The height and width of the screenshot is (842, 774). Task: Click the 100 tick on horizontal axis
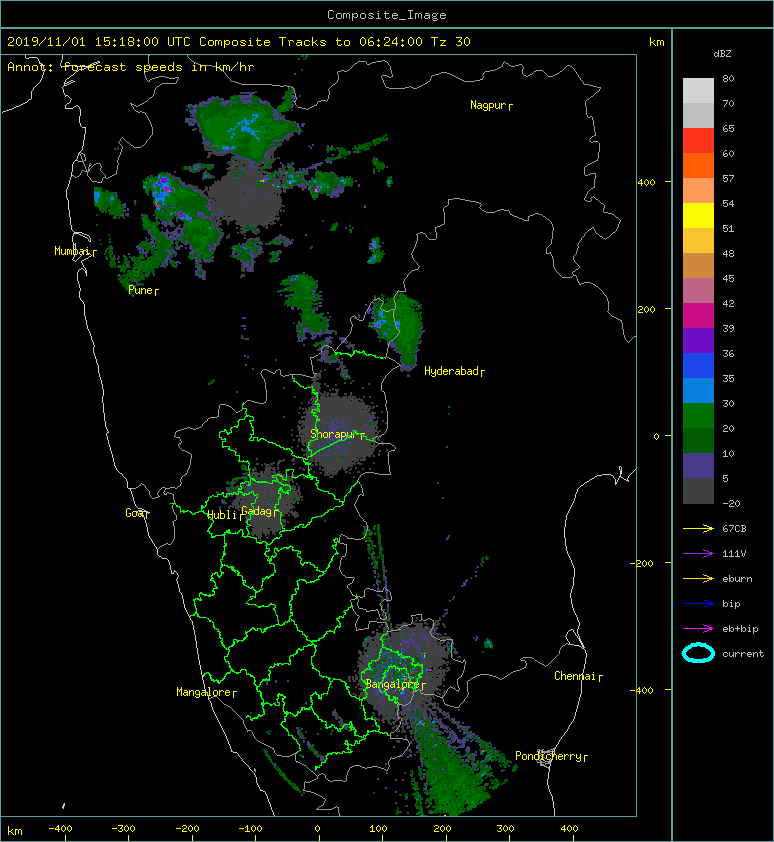(379, 829)
